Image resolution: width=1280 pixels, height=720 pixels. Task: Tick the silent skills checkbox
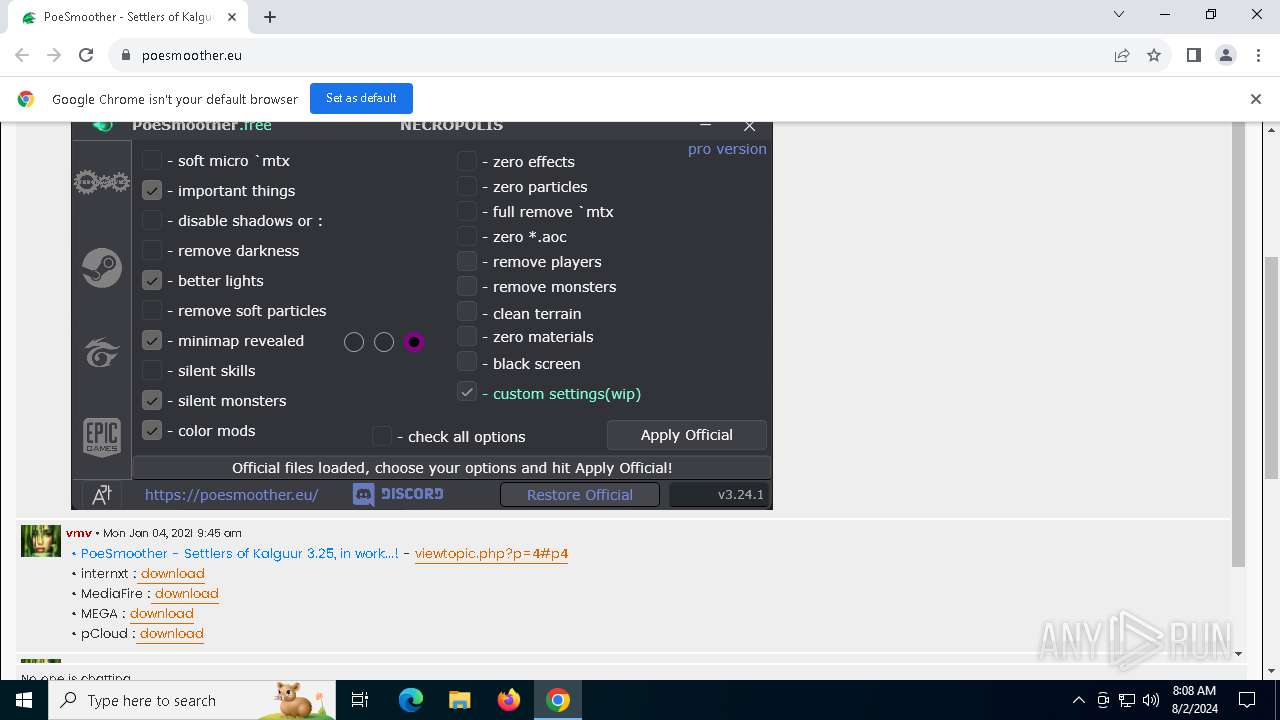pyautogui.click(x=152, y=370)
